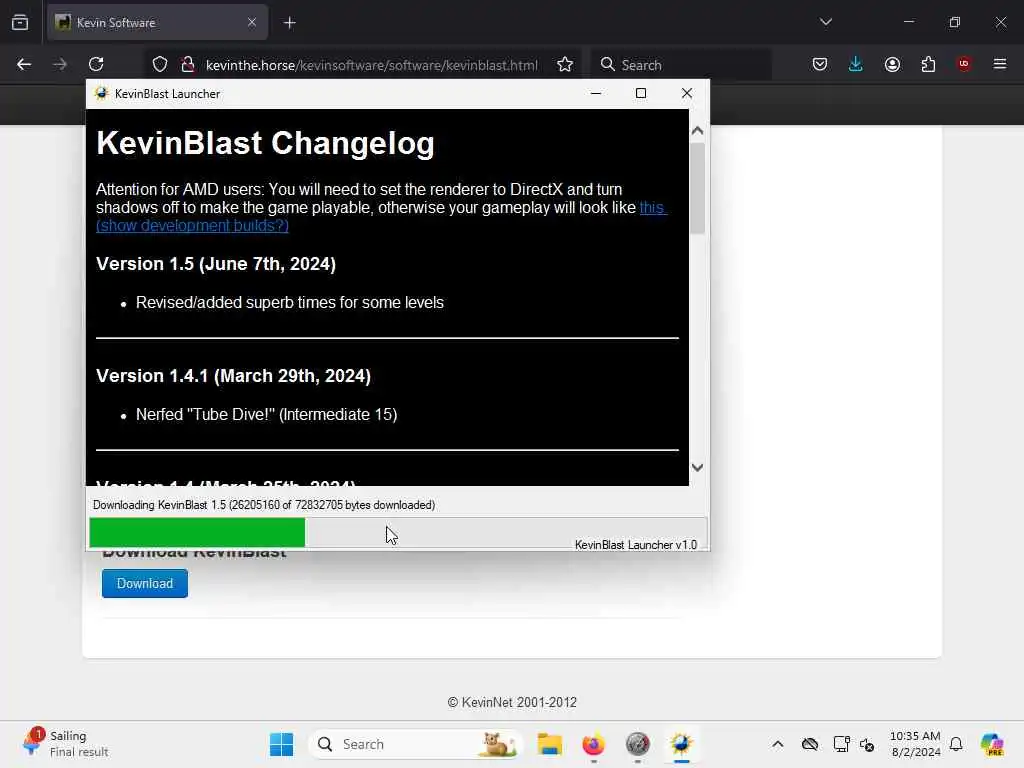Click the changelog scrollbar up arrow
The height and width of the screenshot is (768, 1024).
click(697, 131)
